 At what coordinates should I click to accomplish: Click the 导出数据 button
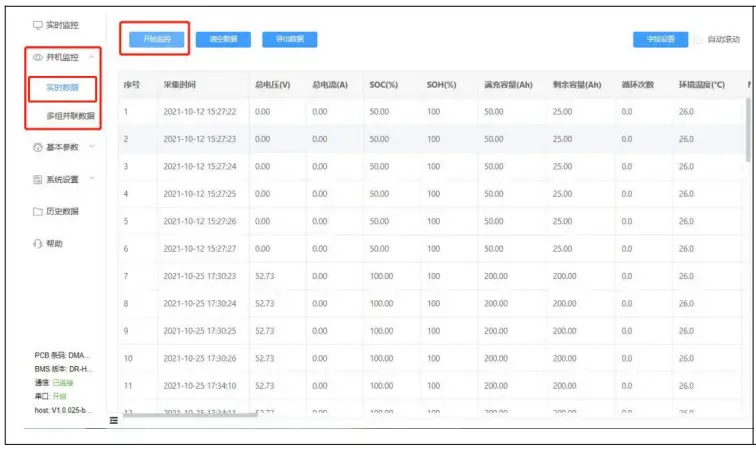point(290,39)
